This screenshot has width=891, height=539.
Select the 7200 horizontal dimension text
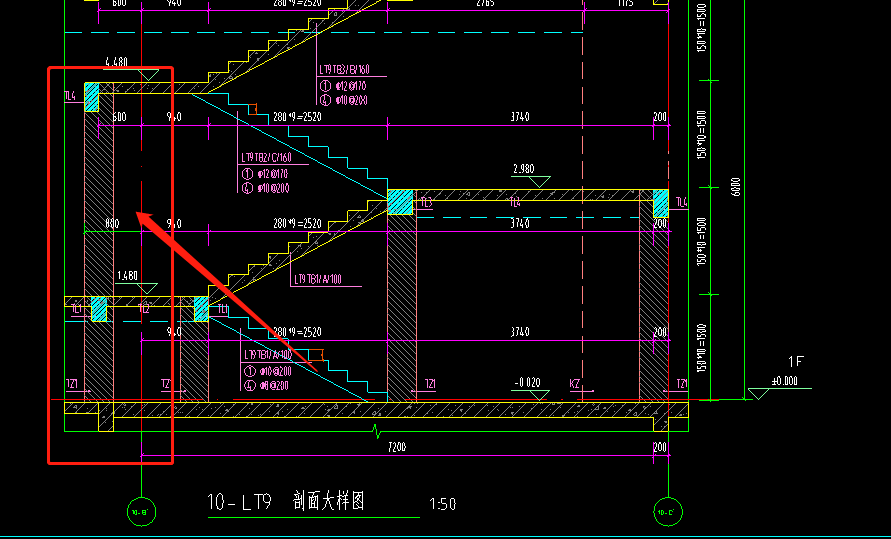[397, 448]
